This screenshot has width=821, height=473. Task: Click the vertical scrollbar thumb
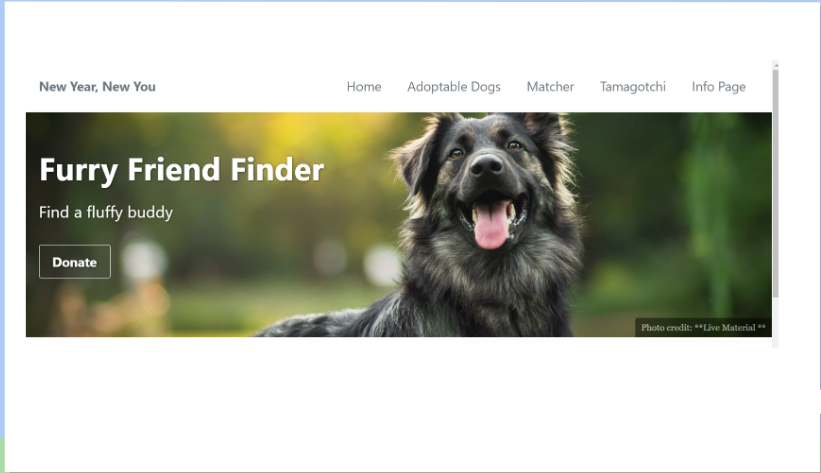775,183
